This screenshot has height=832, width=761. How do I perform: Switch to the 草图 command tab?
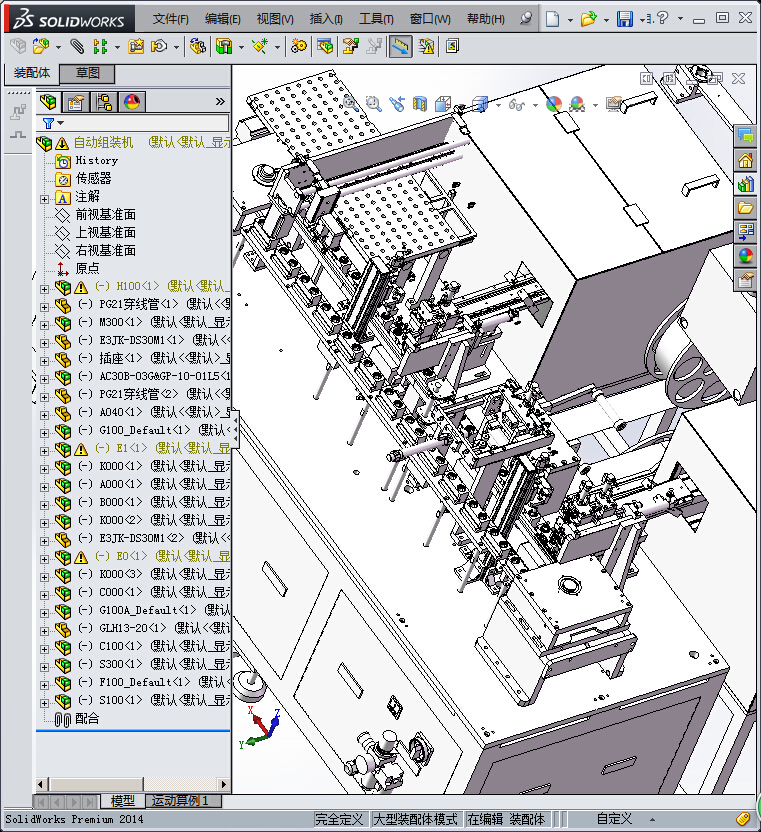coord(88,73)
